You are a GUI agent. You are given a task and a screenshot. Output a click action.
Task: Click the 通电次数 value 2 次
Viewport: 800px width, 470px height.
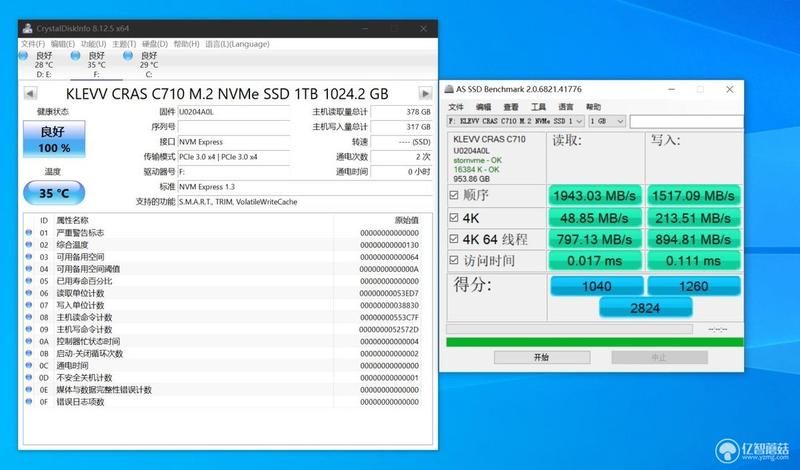402,157
